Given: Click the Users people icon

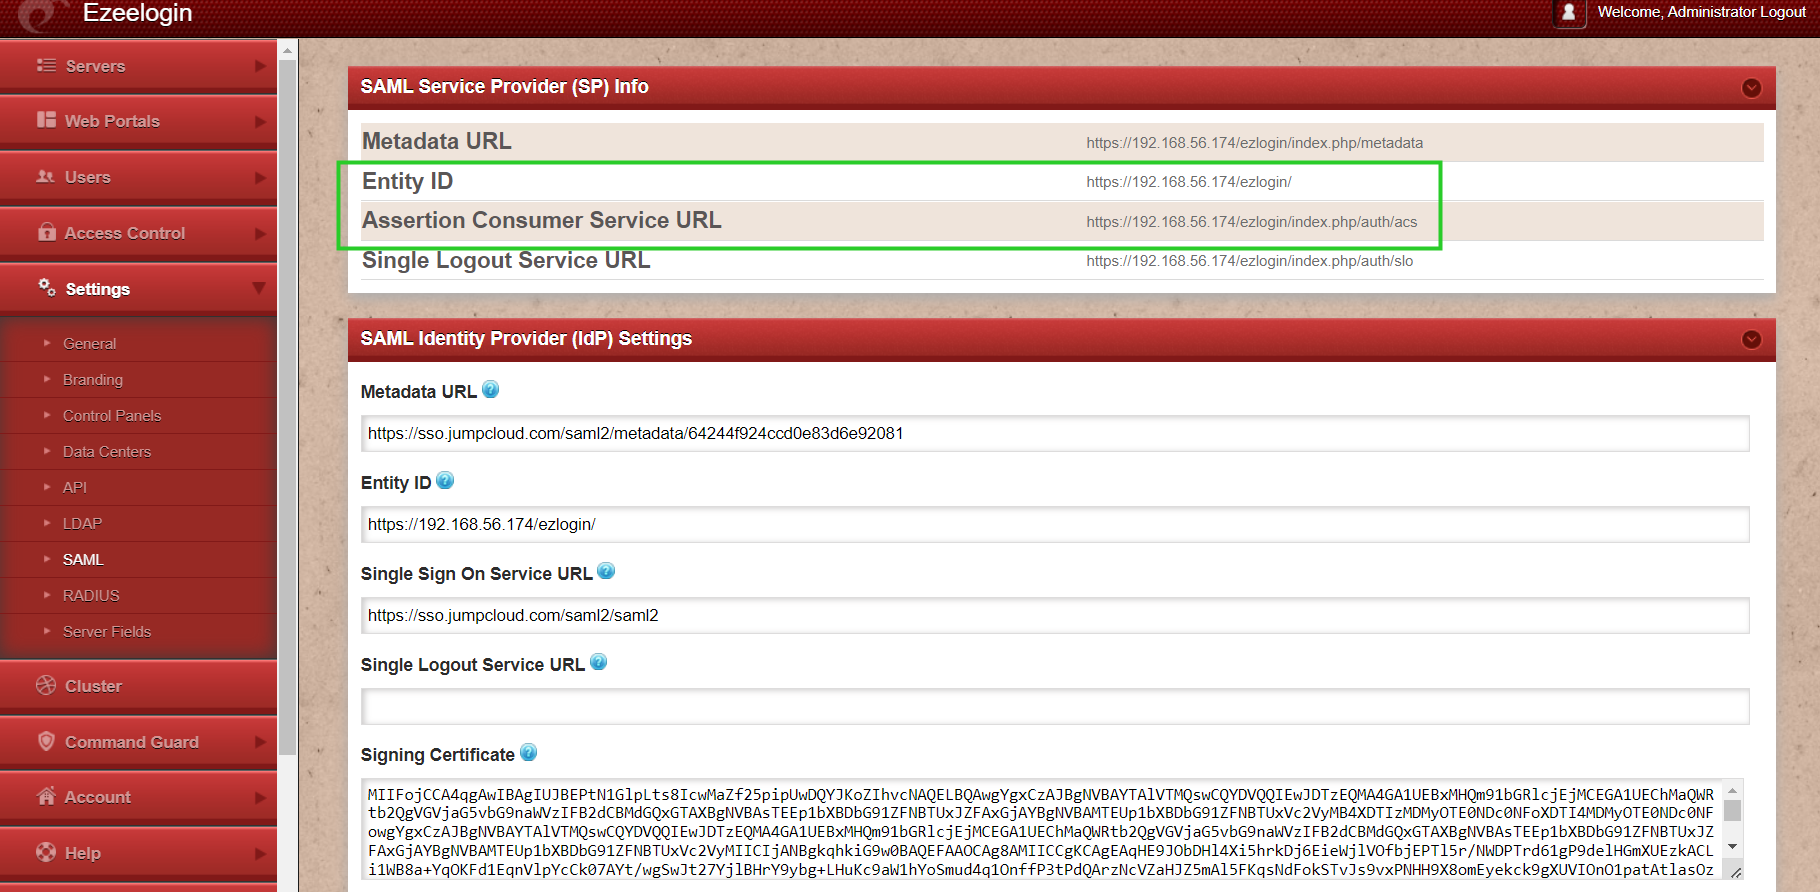Looking at the screenshot, I should pos(46,176).
